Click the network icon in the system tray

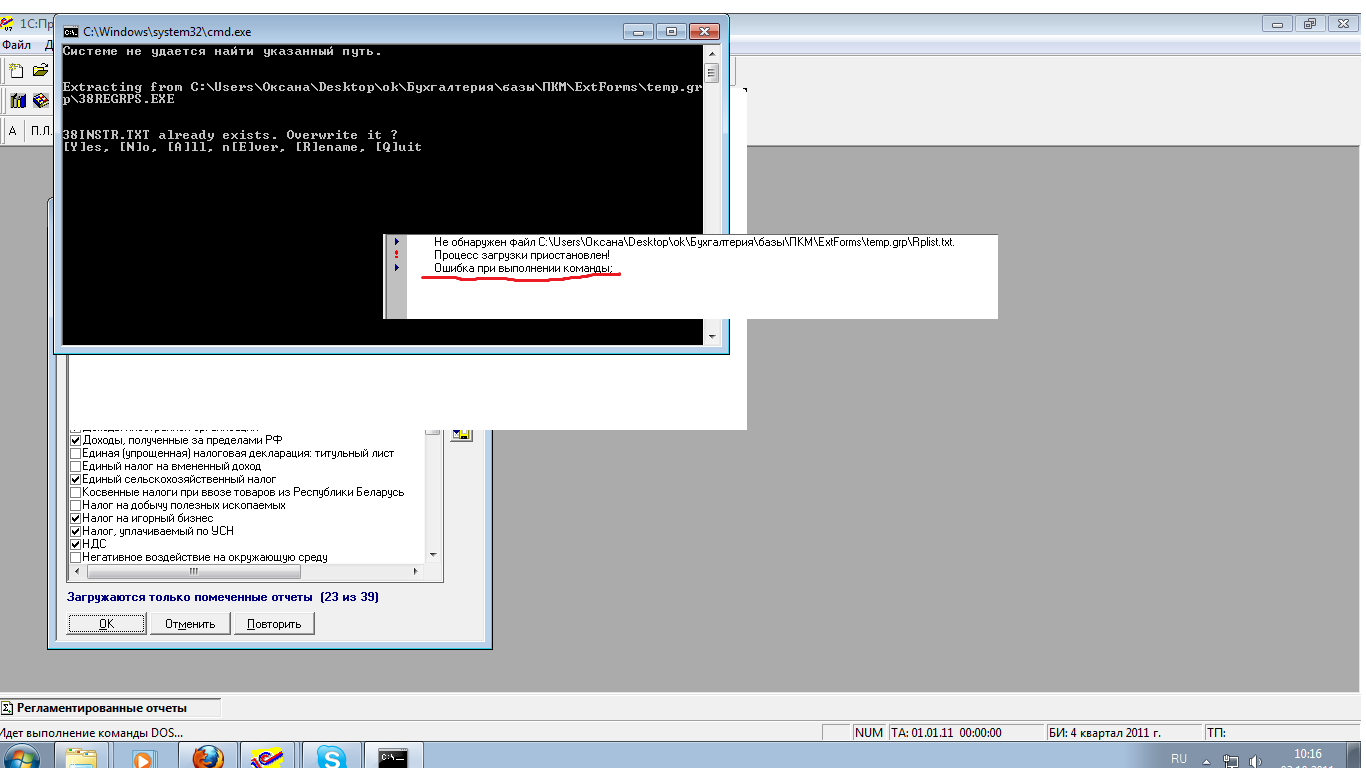point(1230,761)
